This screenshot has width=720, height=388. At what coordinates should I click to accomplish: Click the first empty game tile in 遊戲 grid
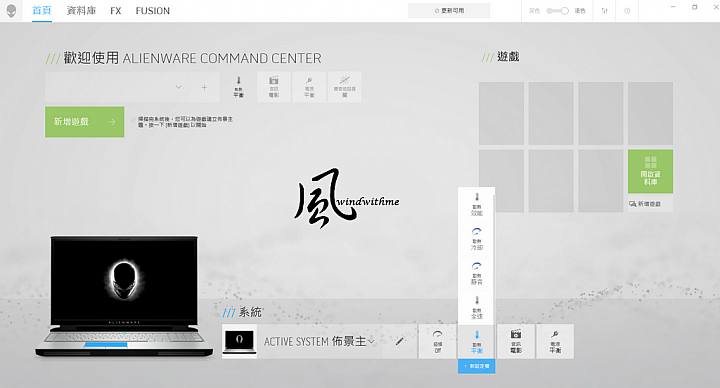pyautogui.click(x=501, y=113)
